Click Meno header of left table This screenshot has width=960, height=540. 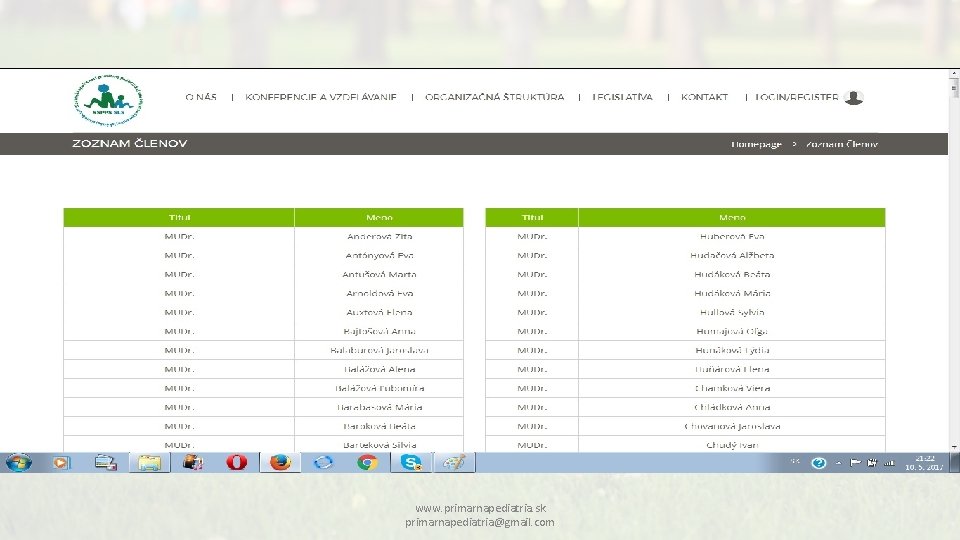379,217
